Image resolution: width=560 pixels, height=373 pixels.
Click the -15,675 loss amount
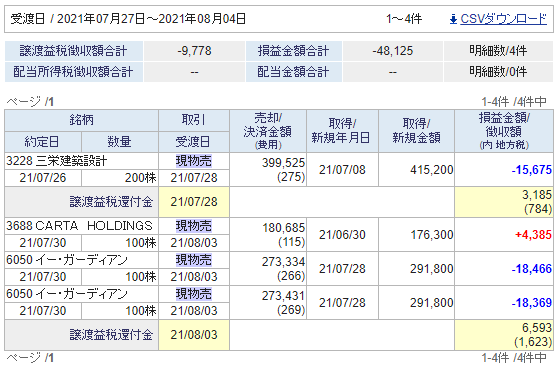[x=531, y=170]
